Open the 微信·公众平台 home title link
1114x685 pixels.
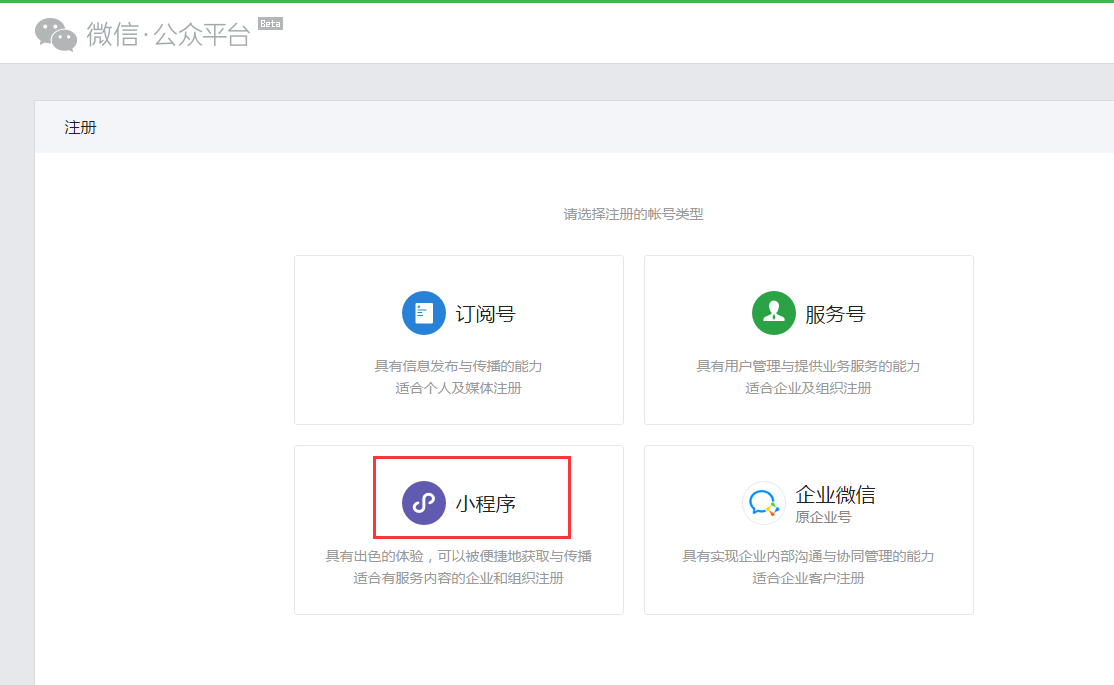tap(168, 34)
